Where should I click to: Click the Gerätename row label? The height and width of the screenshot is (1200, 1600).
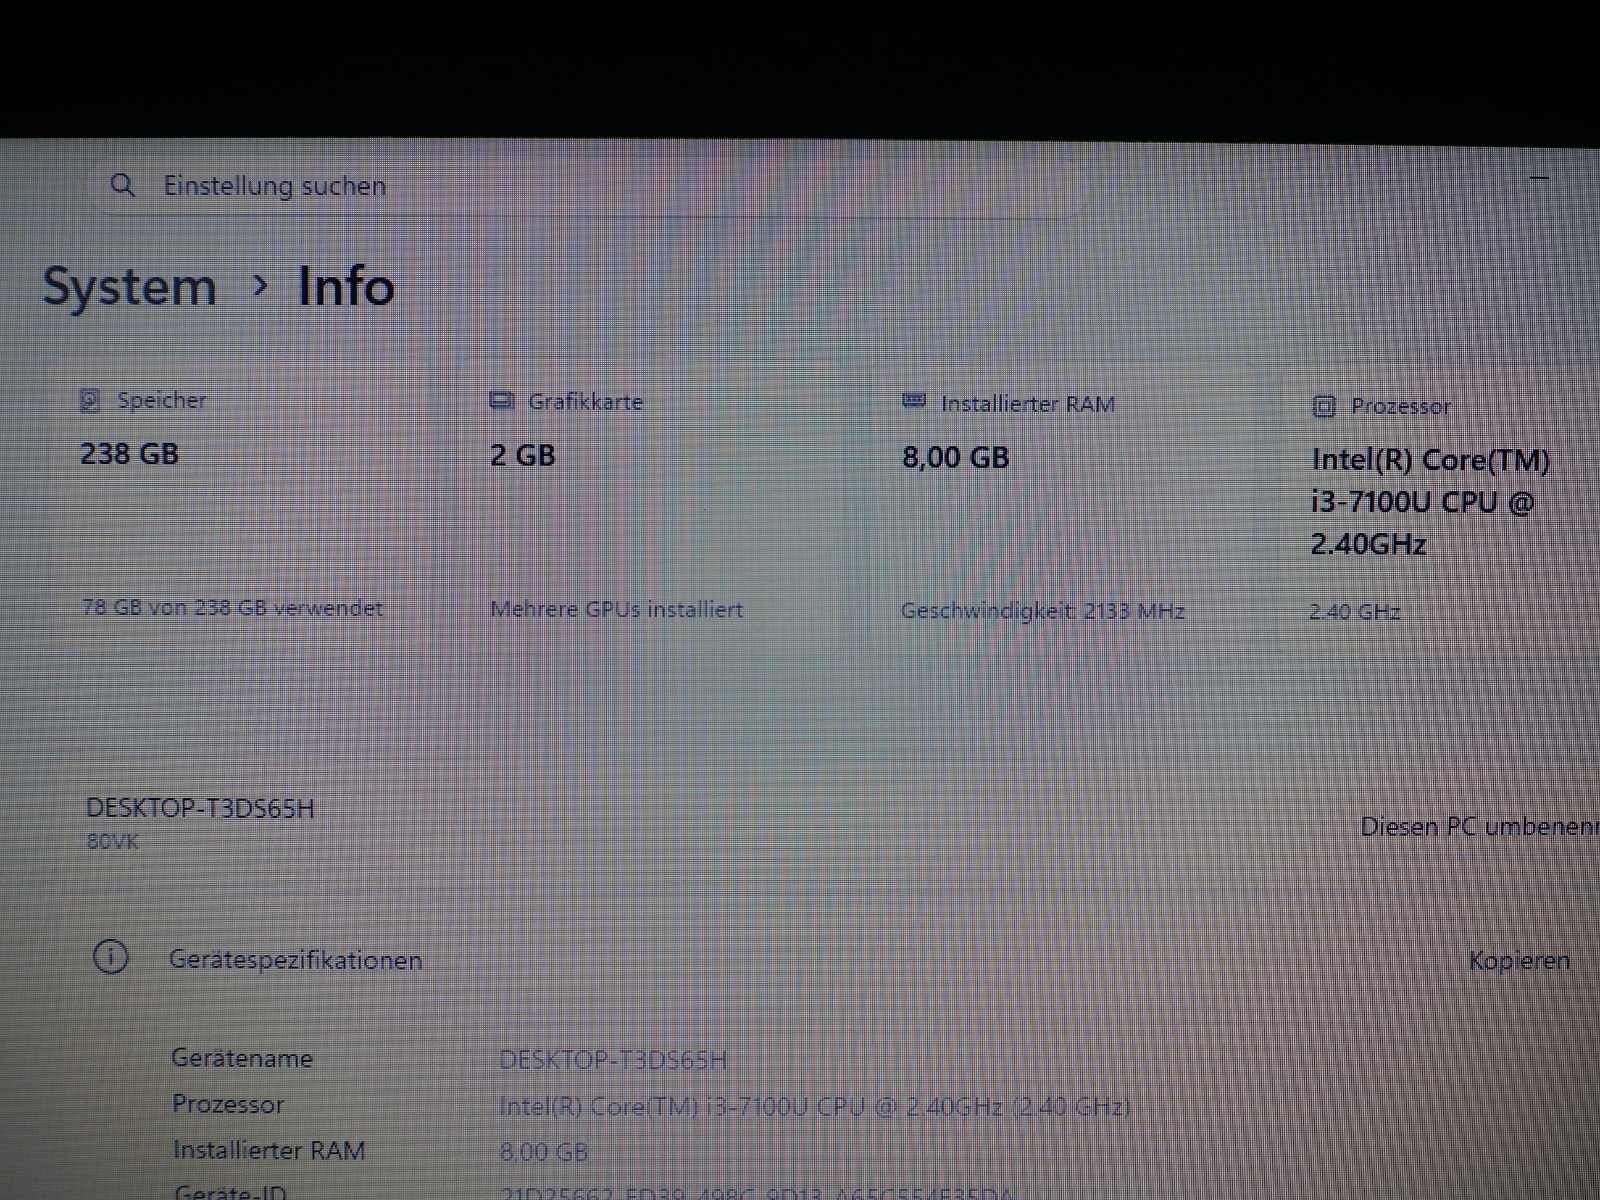click(242, 1058)
